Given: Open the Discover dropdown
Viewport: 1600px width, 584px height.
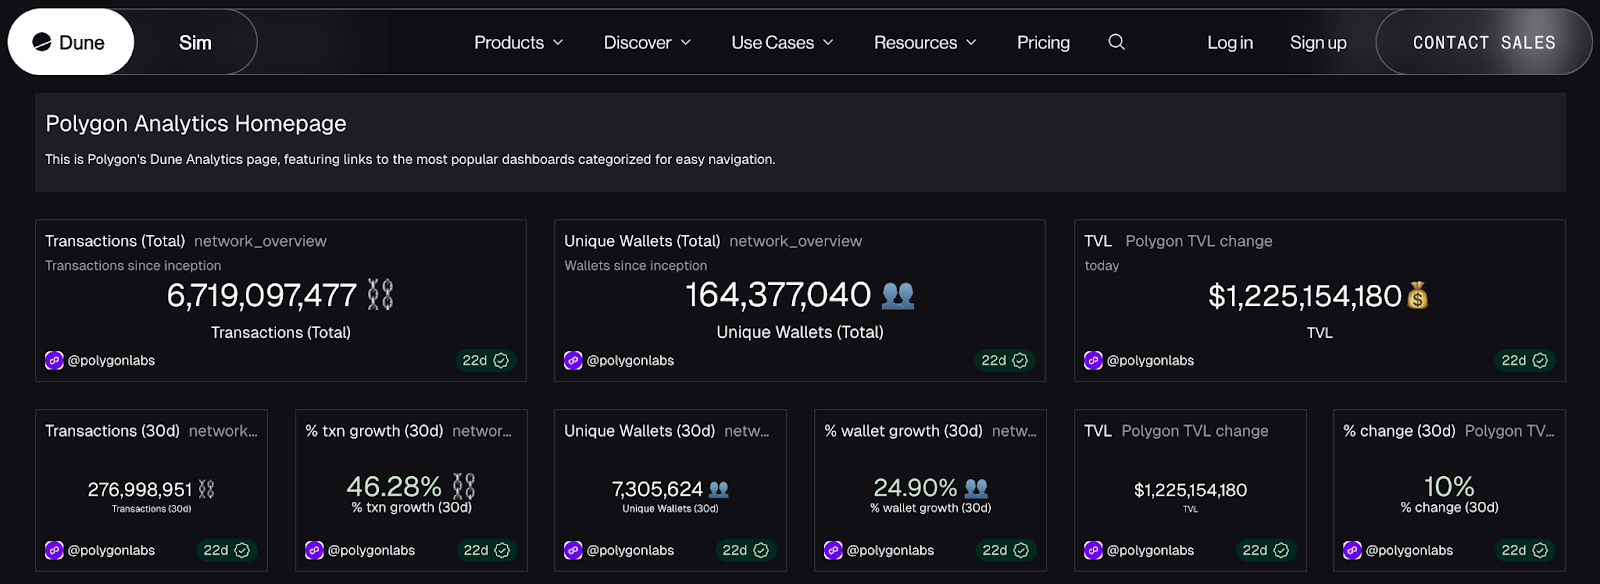Looking at the screenshot, I should pyautogui.click(x=647, y=42).
